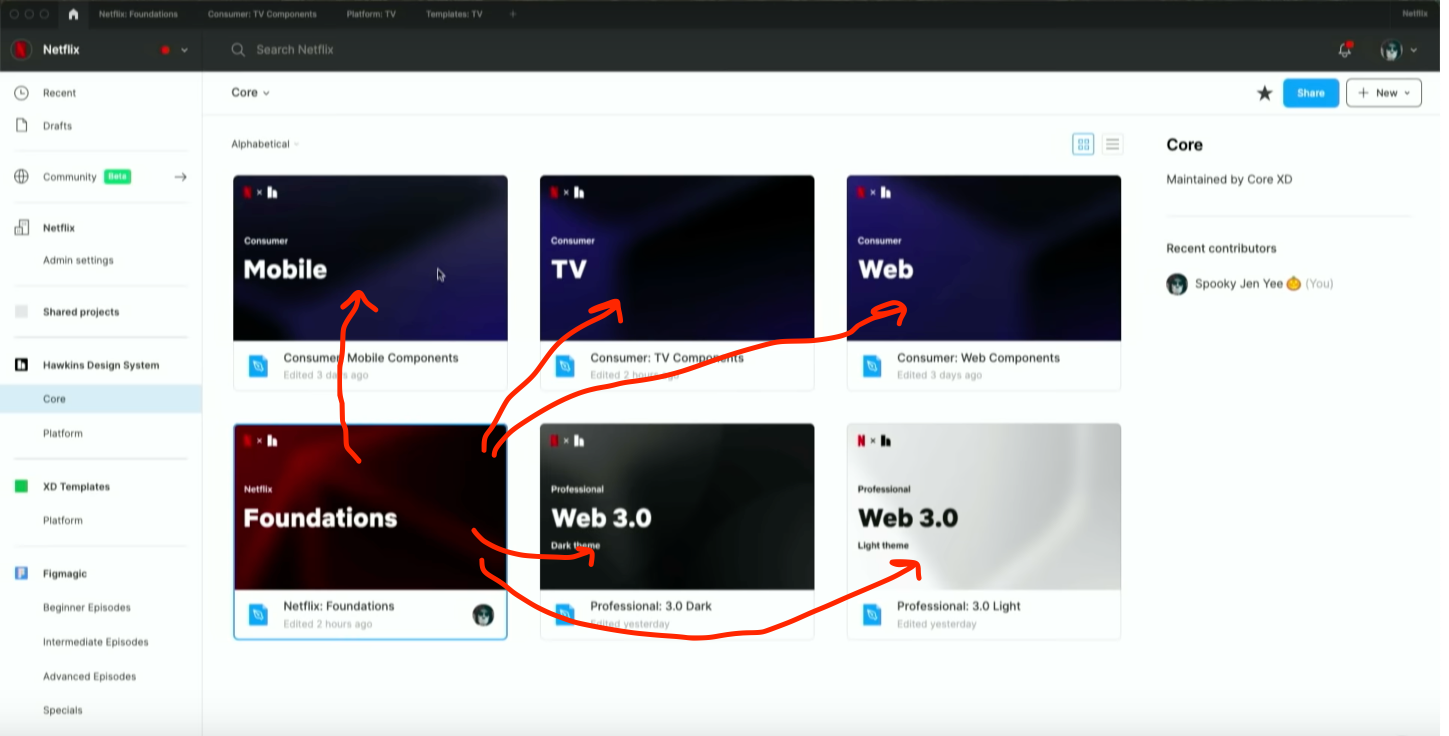Open the New dropdown button
Image resolution: width=1449 pixels, height=736 pixels.
[x=1384, y=93]
